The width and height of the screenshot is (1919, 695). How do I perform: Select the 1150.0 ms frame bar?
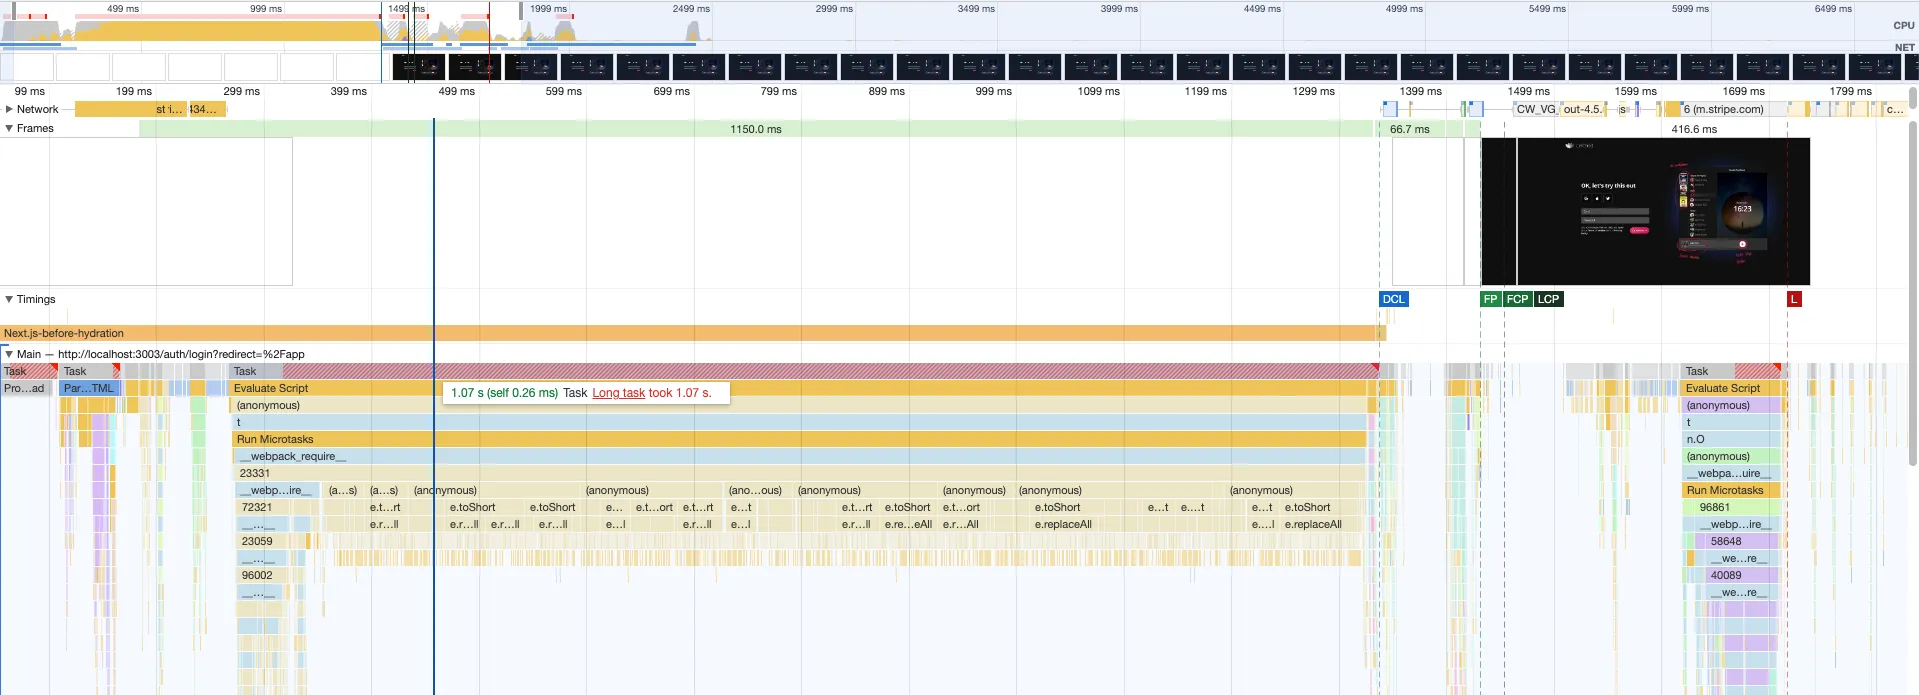tap(755, 129)
